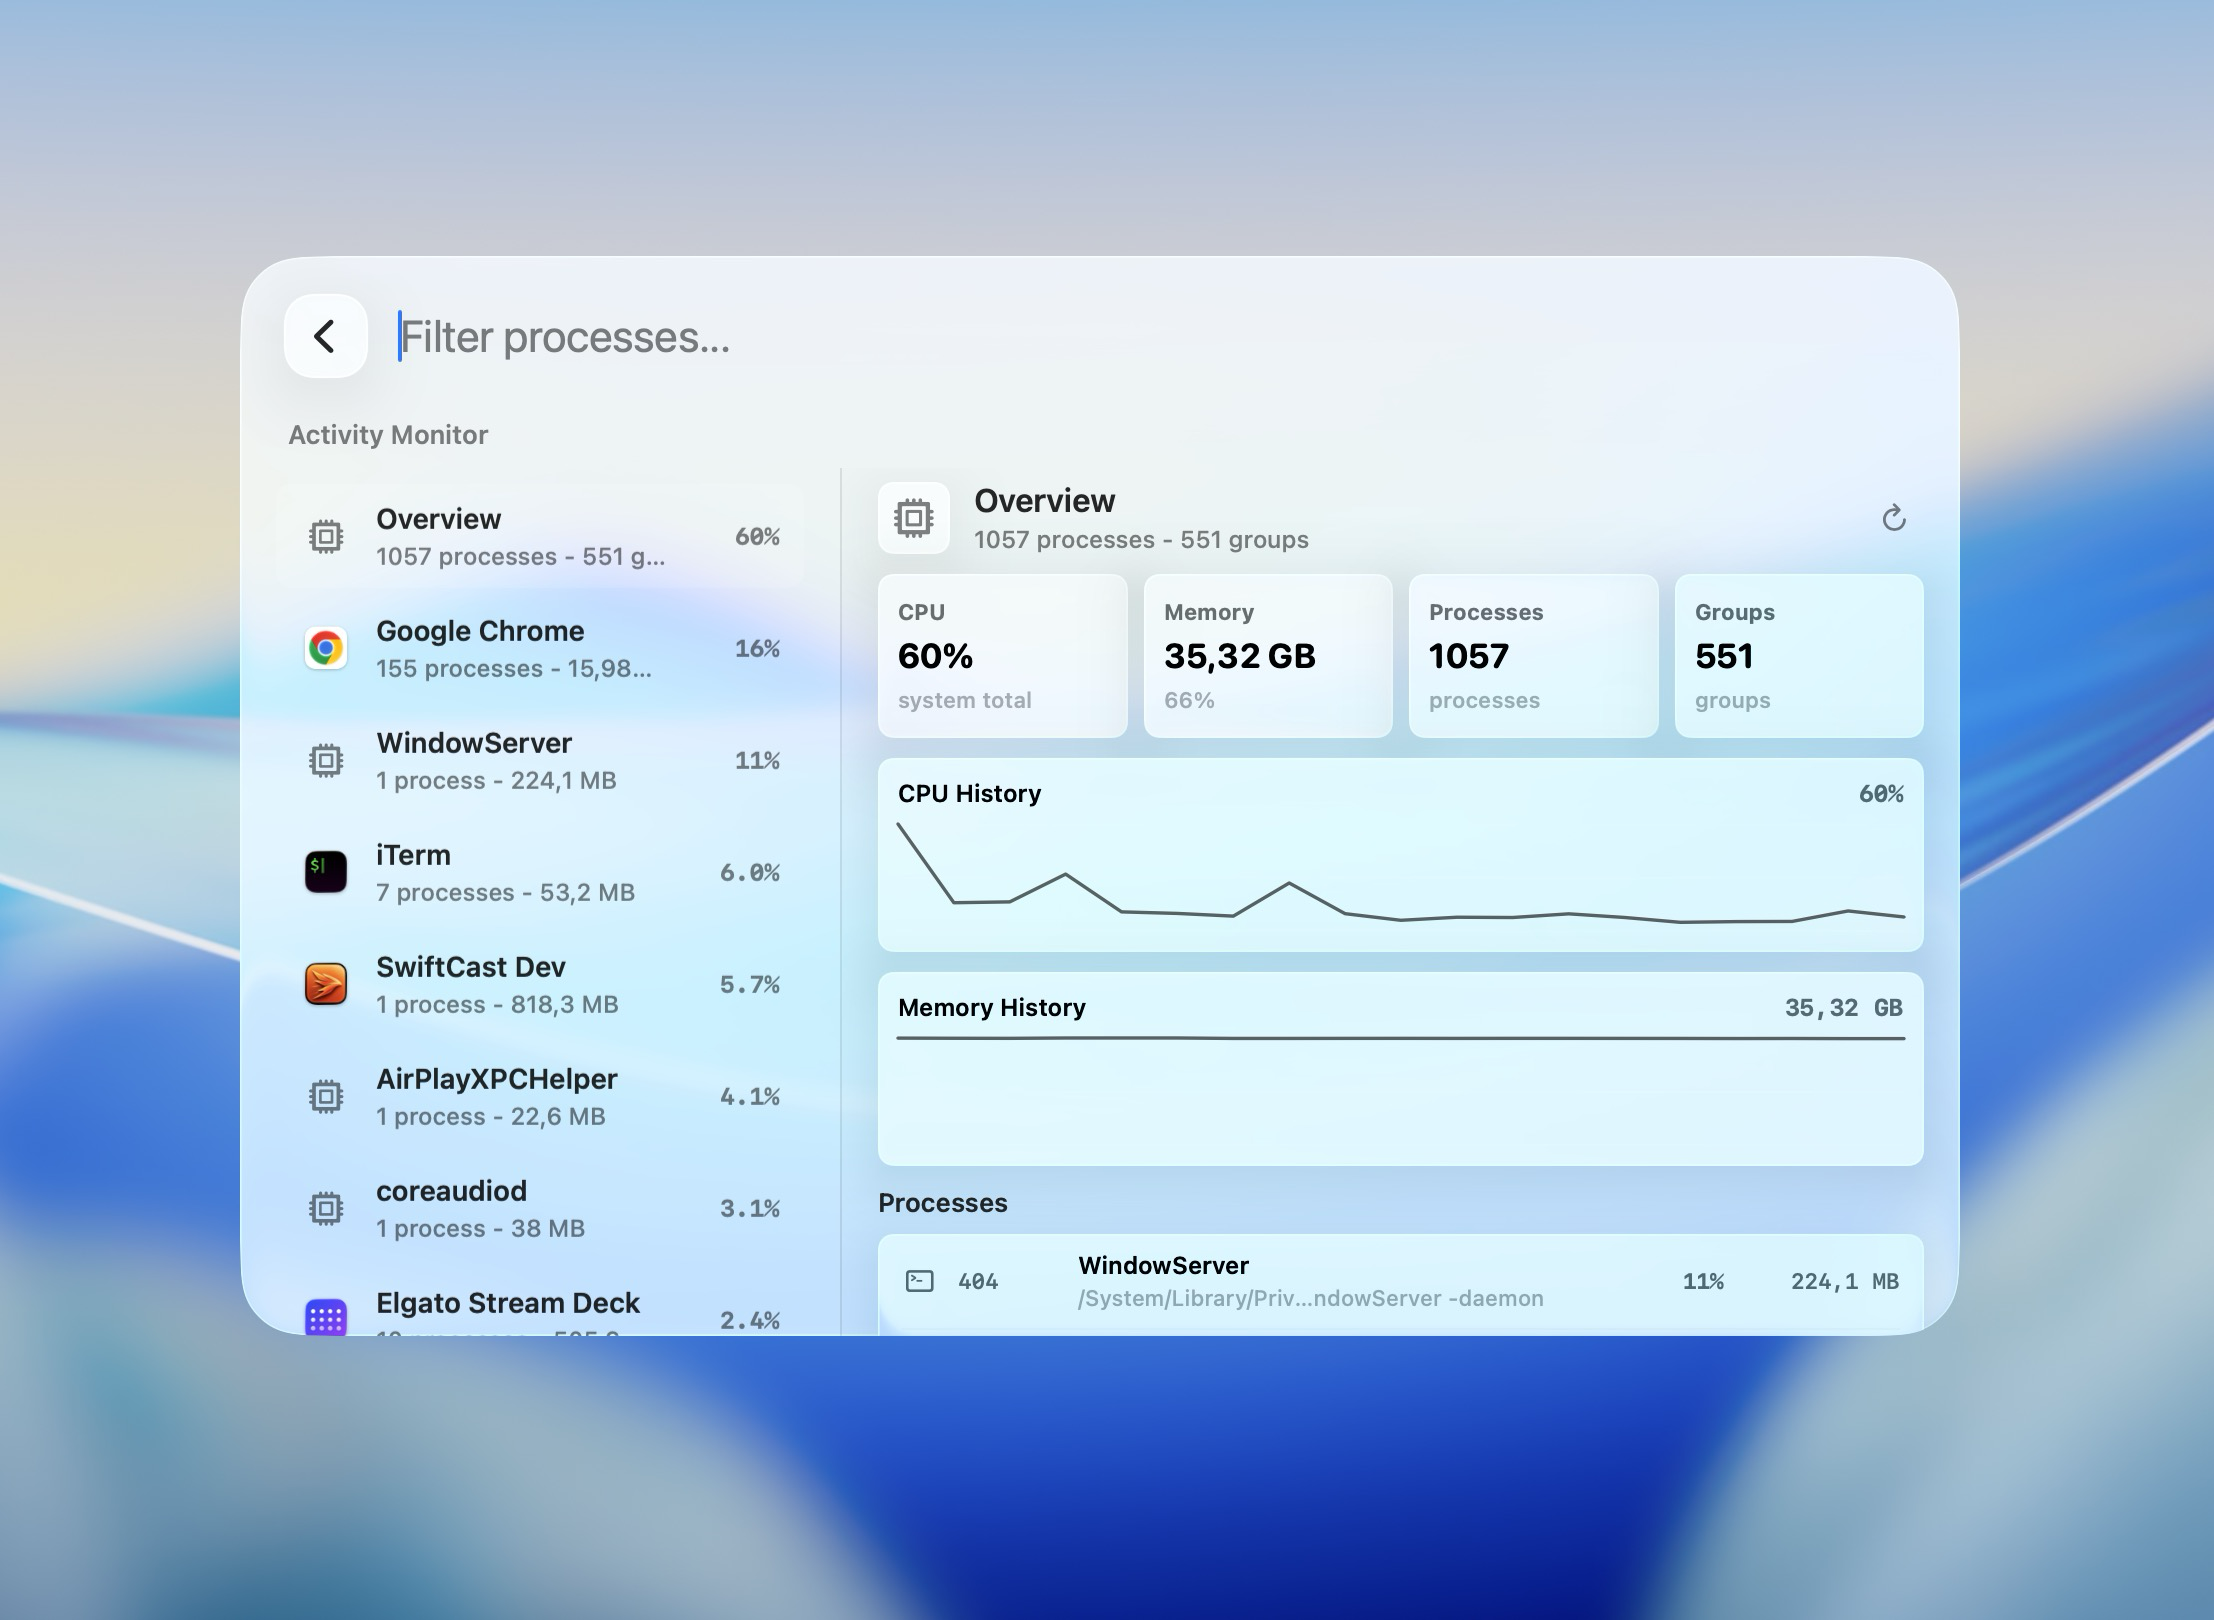Click the coreaudiod chip icon
This screenshot has height=1620, width=2214.
[325, 1209]
